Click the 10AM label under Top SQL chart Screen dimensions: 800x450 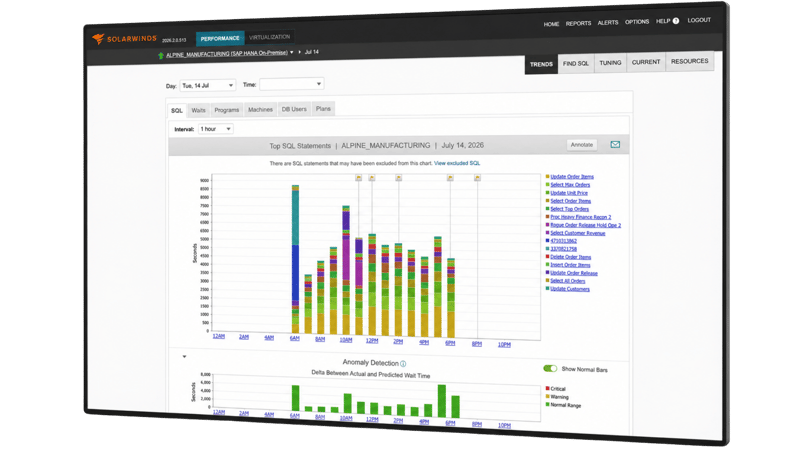pyautogui.click(x=346, y=340)
